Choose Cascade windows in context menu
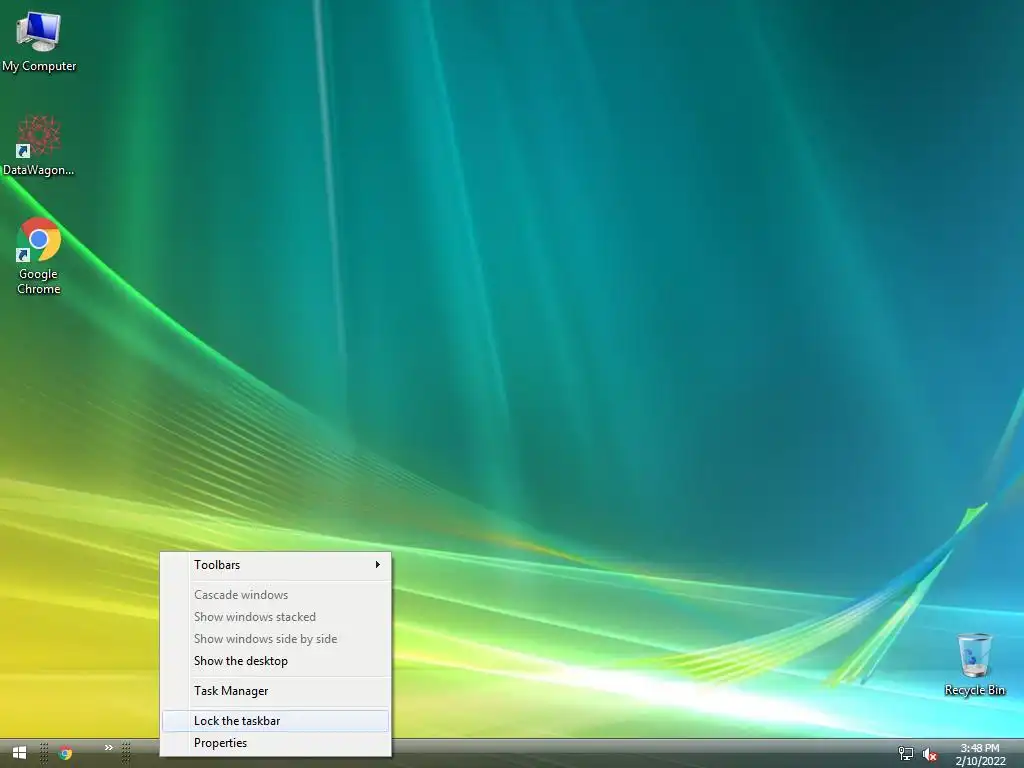This screenshot has height=768, width=1024. 276,595
